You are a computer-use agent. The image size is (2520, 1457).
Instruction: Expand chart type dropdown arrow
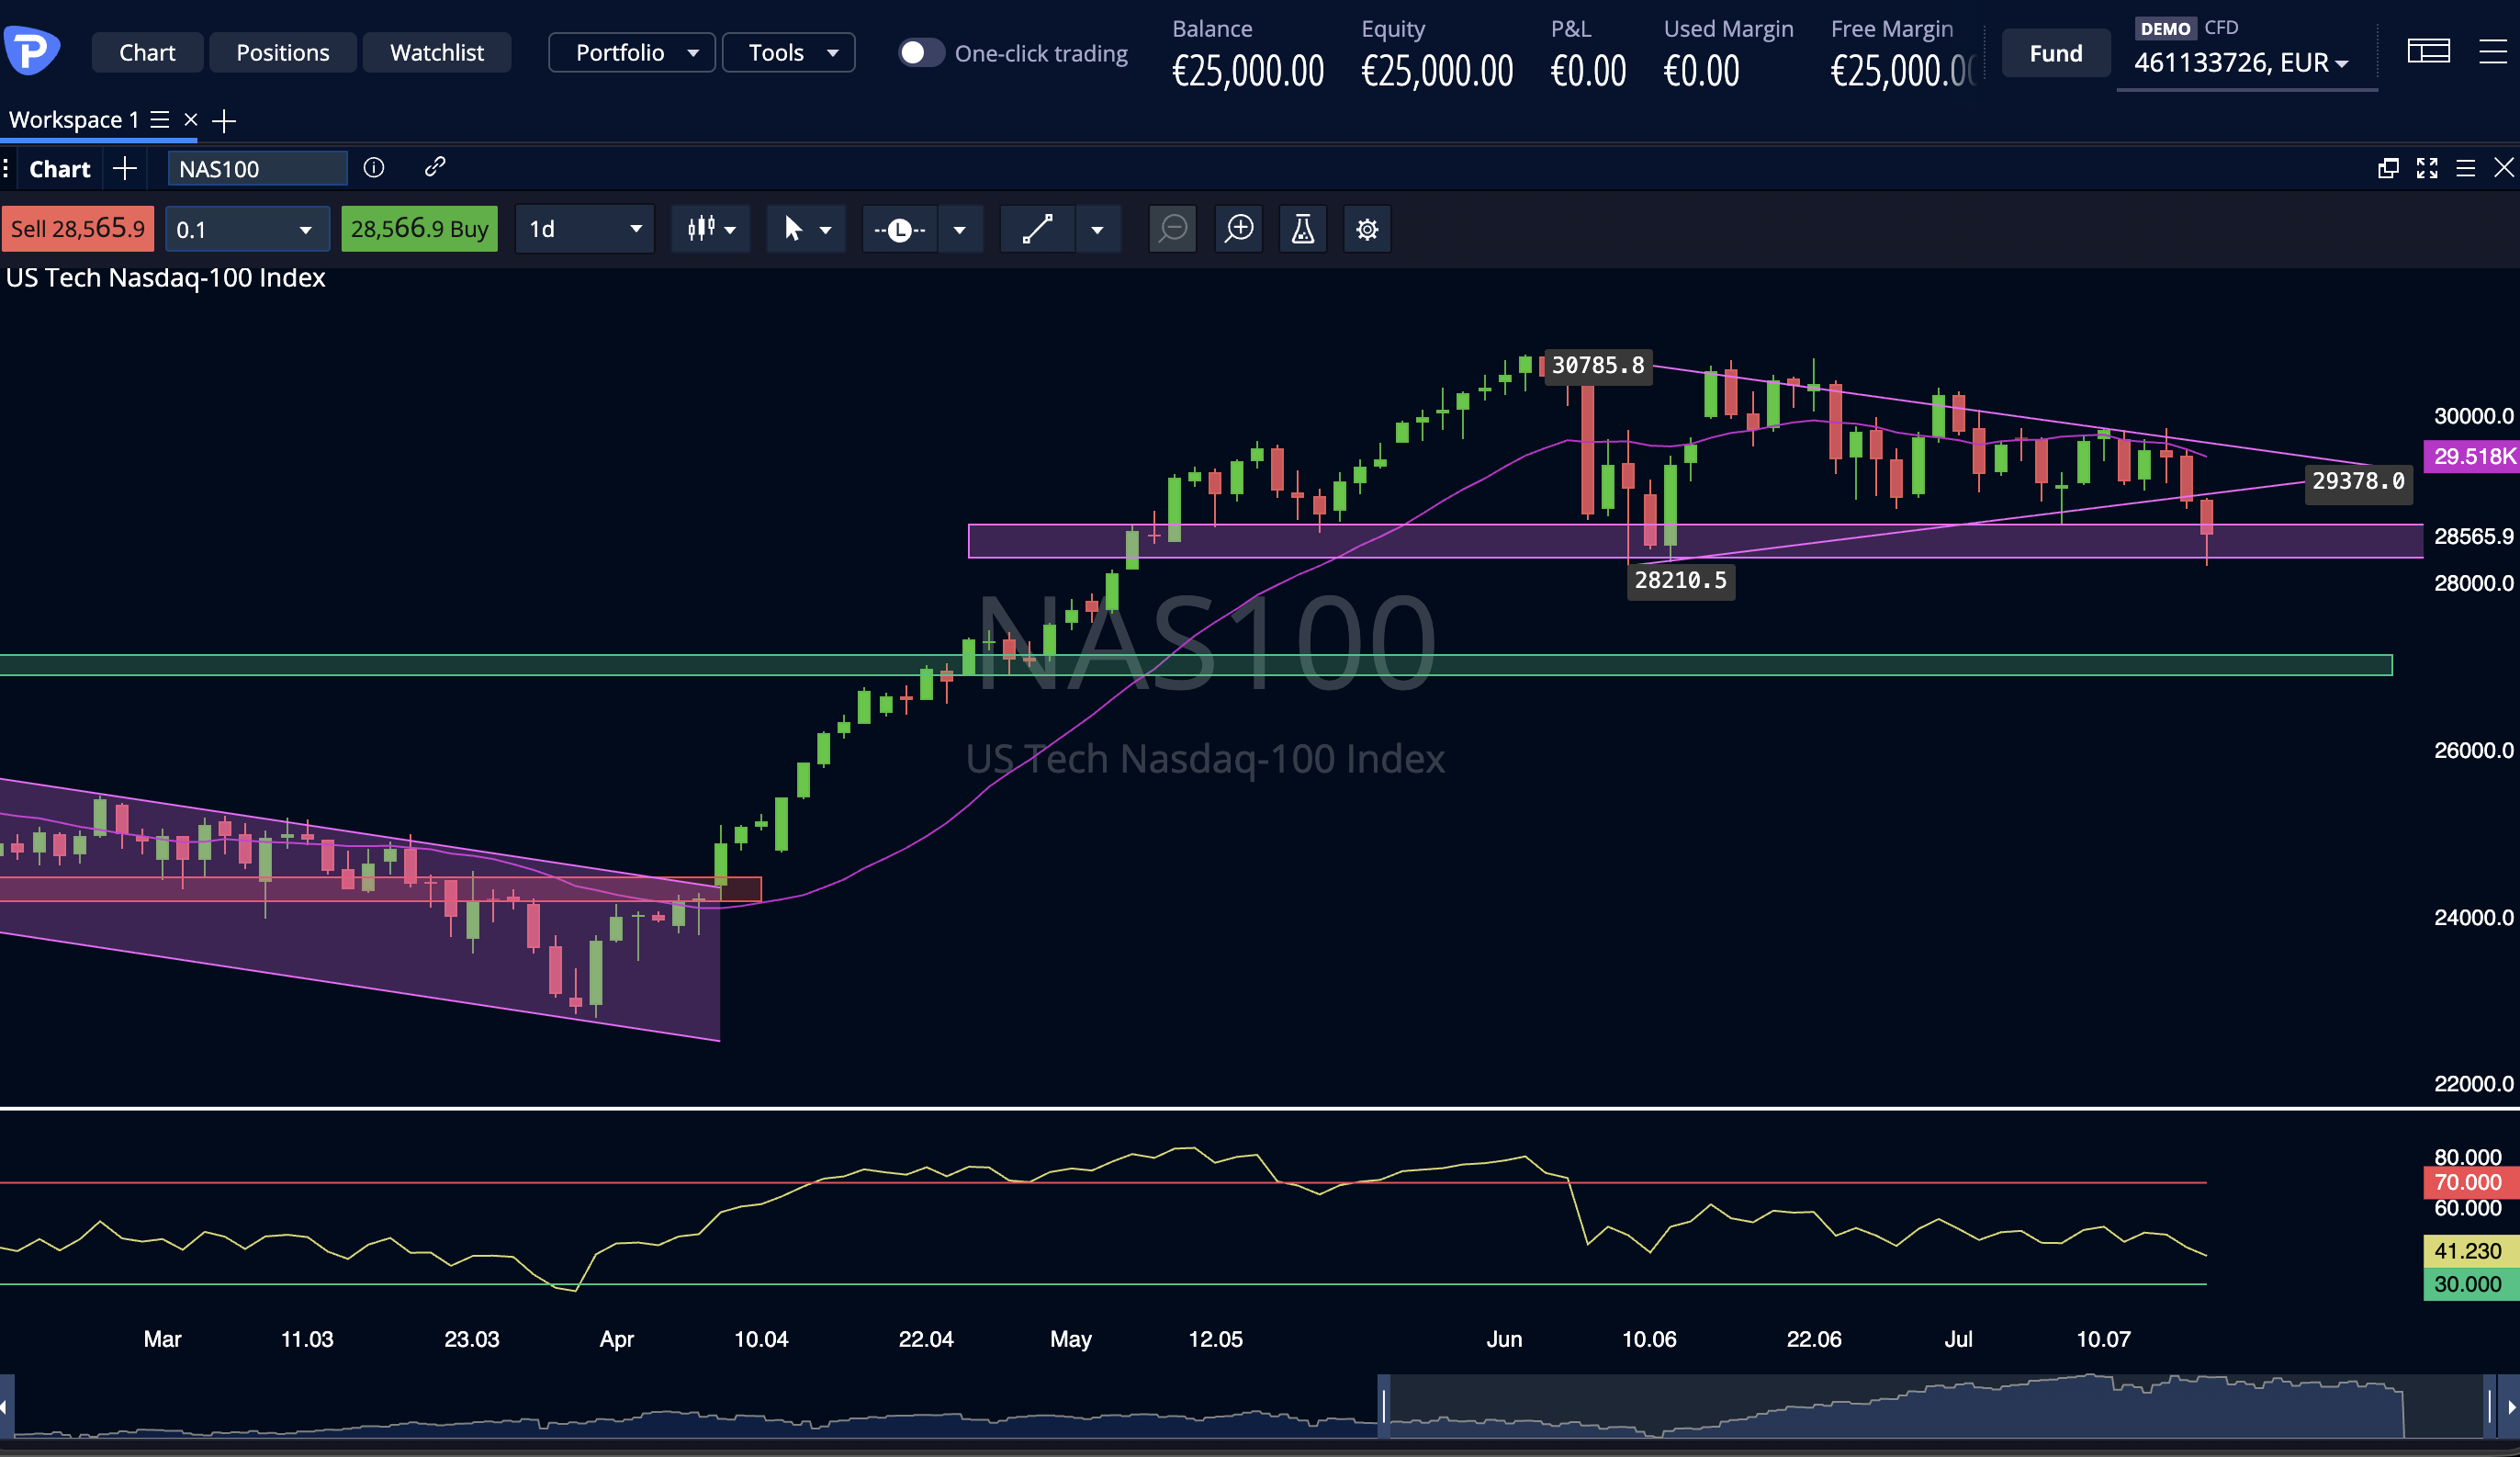731,230
